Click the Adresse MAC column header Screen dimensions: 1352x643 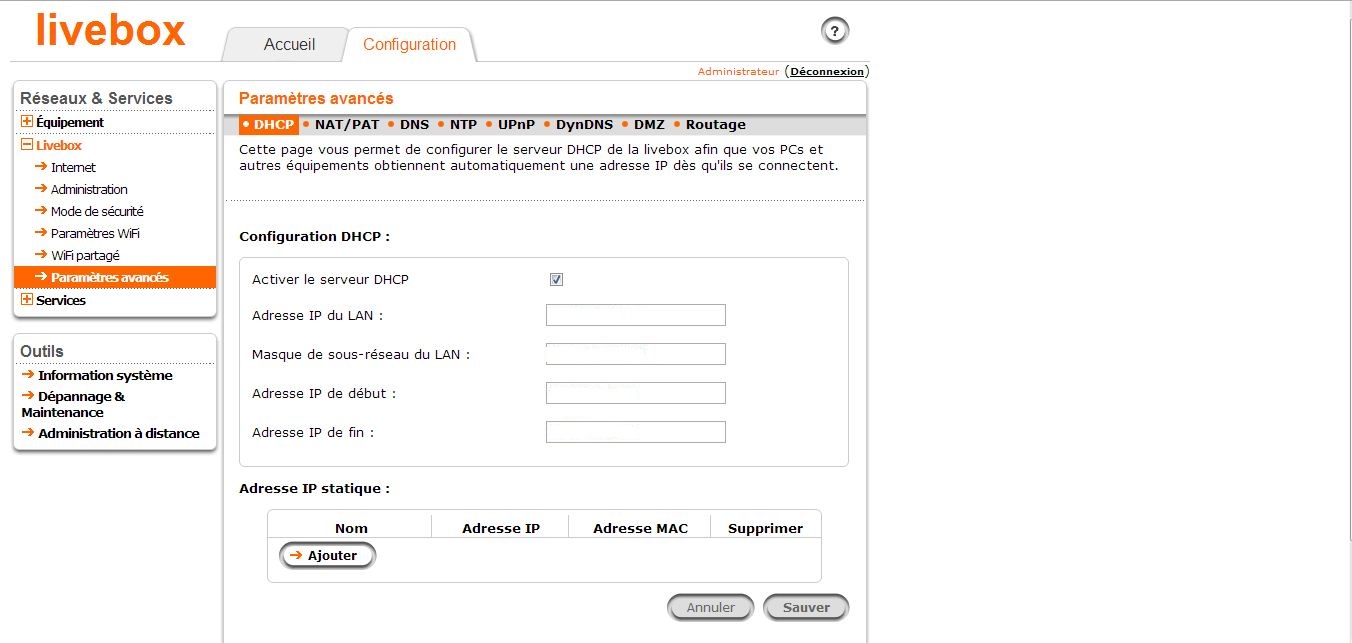click(x=640, y=528)
